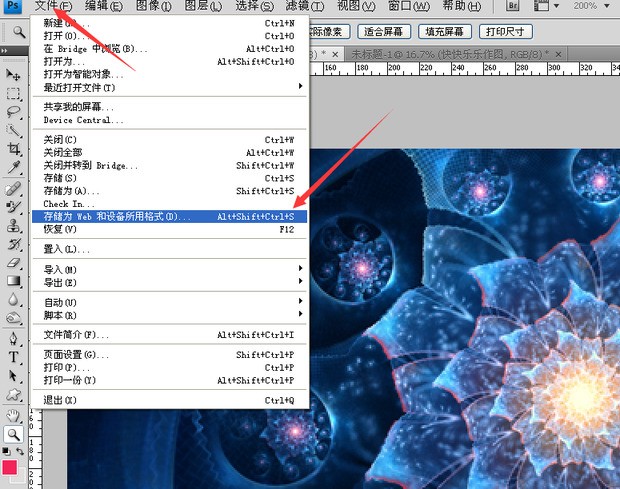Select the Hand tool
620x489 pixels.
[x=14, y=414]
